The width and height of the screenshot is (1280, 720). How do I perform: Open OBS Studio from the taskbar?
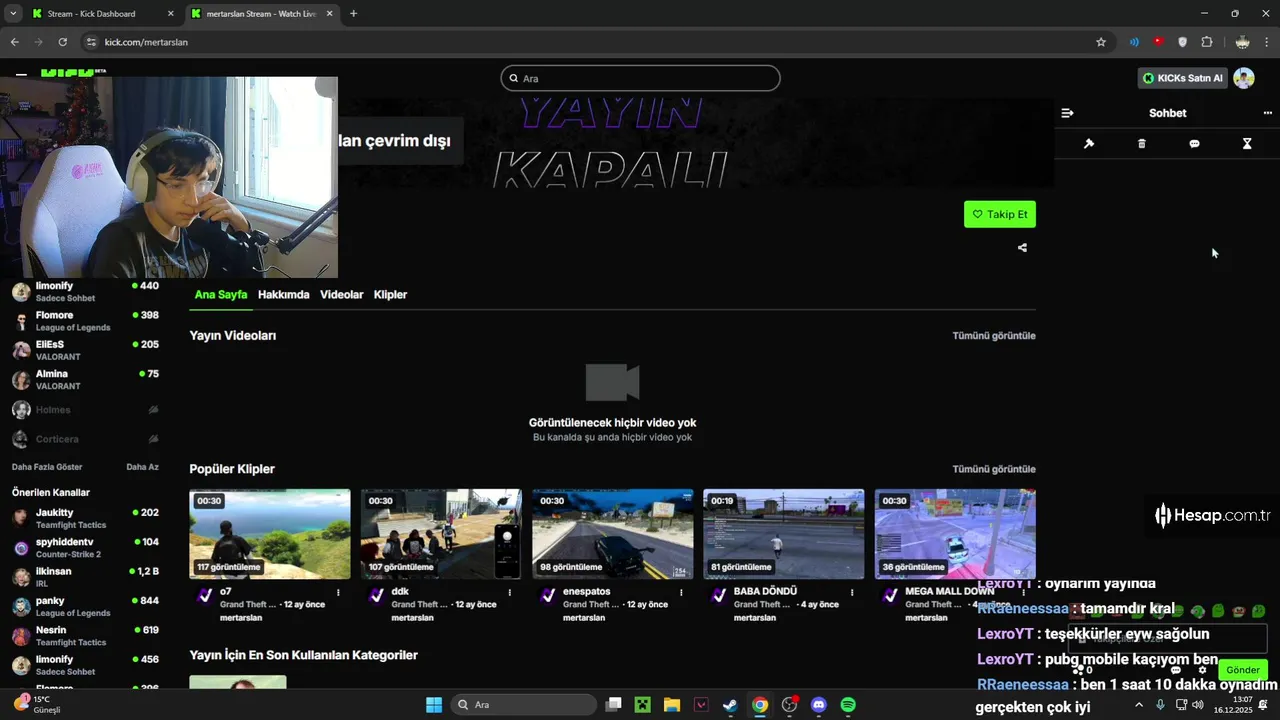tap(789, 705)
